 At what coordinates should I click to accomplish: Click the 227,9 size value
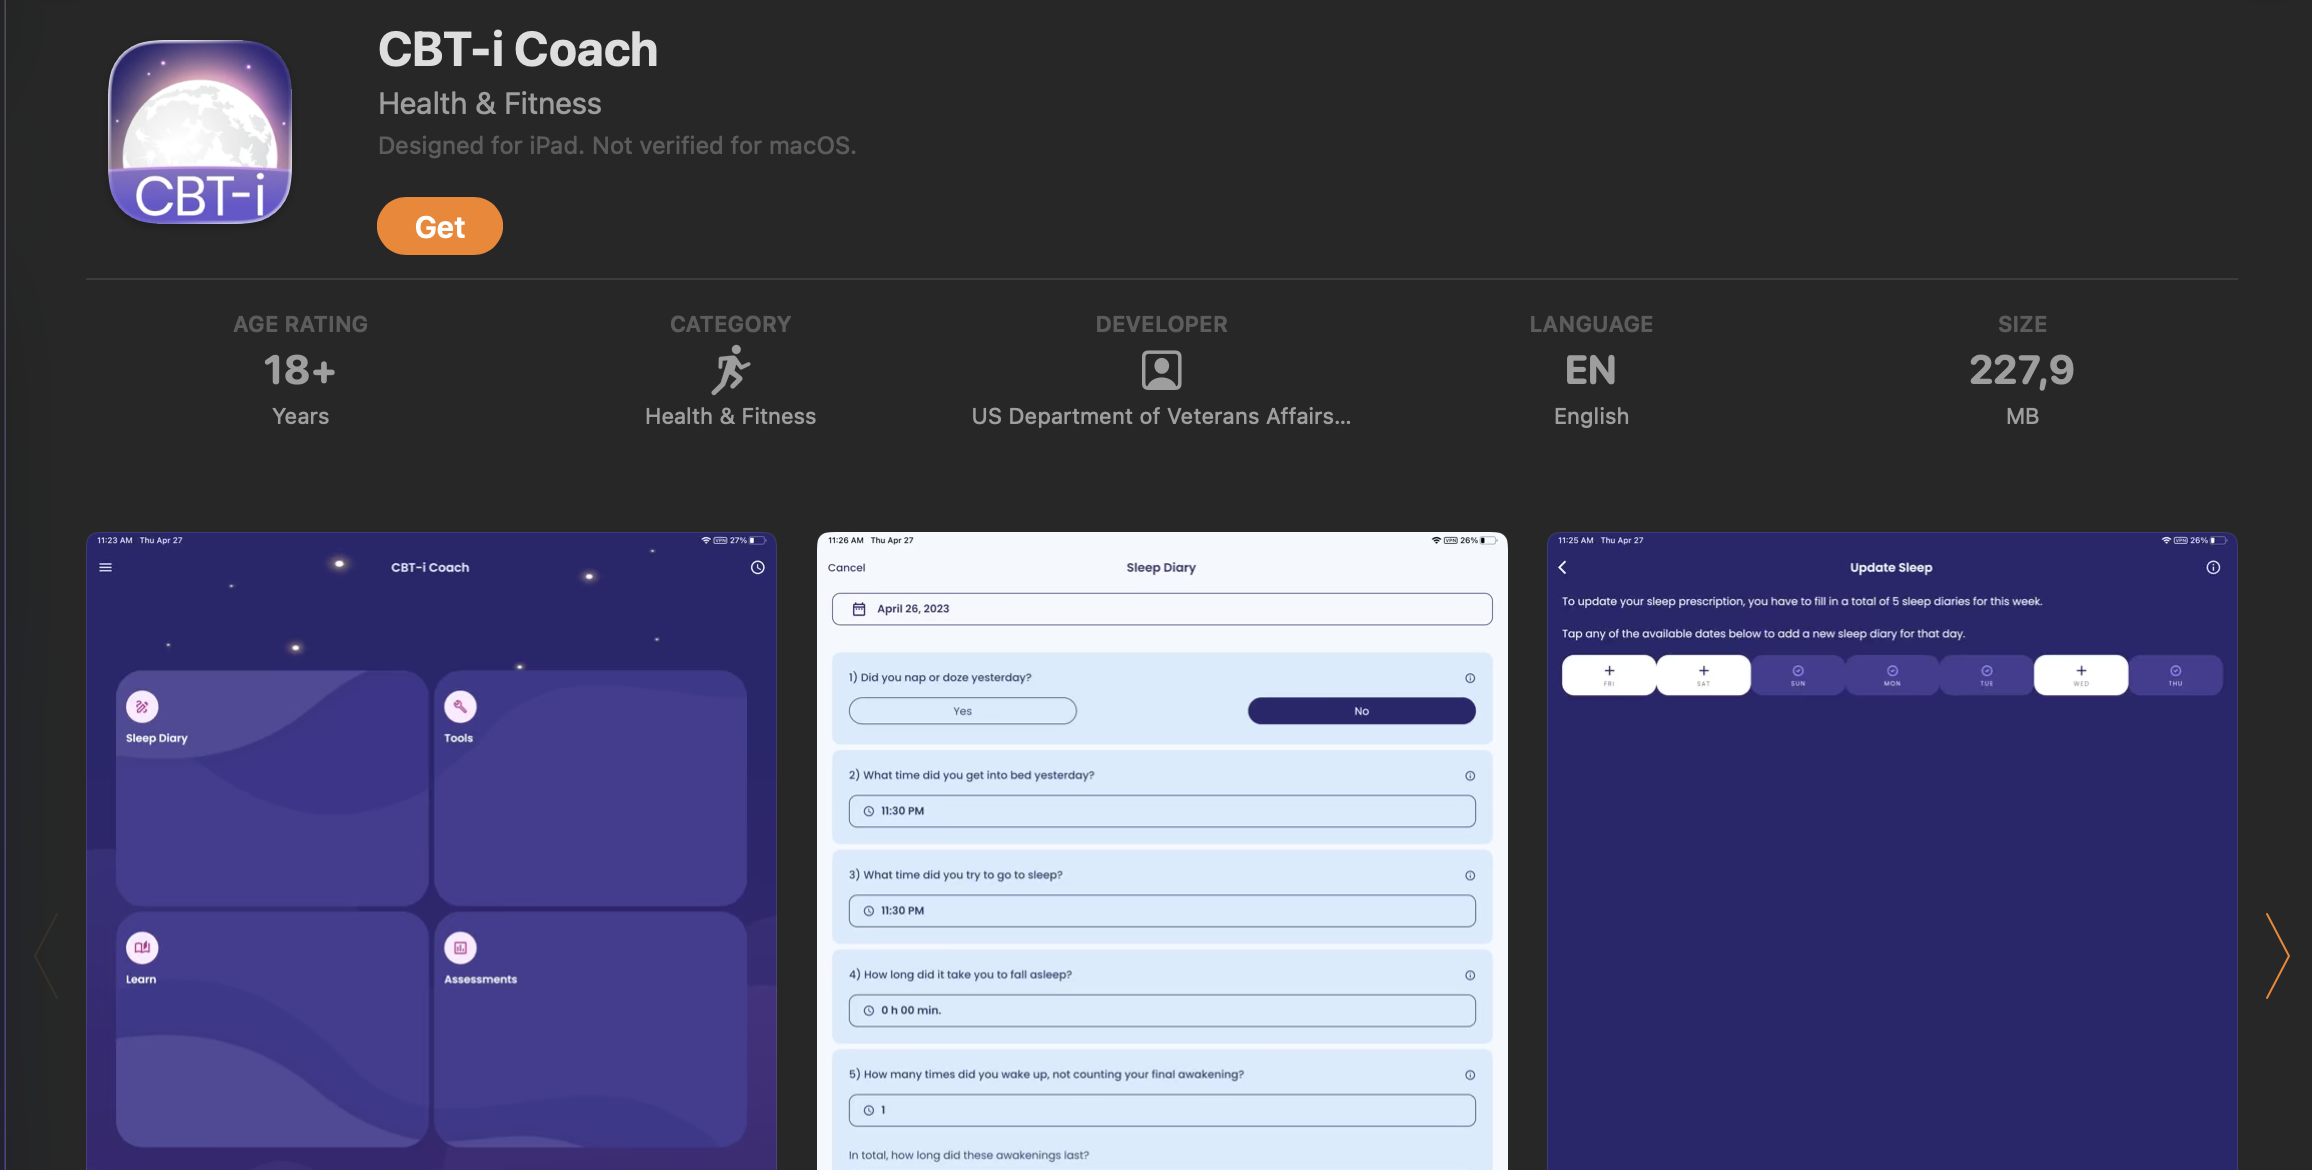point(2022,371)
